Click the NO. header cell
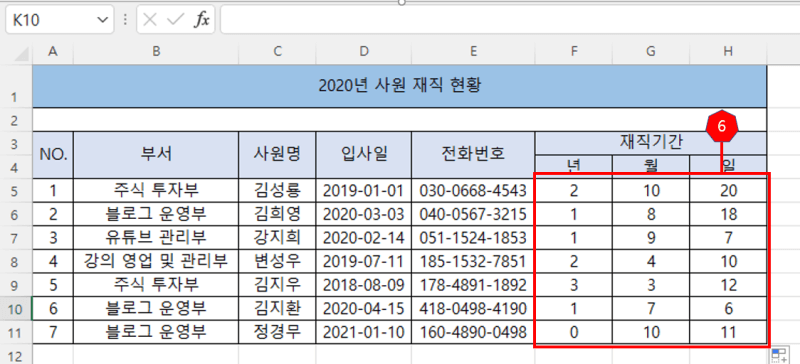Image resolution: width=800 pixels, height=364 pixels. [53, 155]
